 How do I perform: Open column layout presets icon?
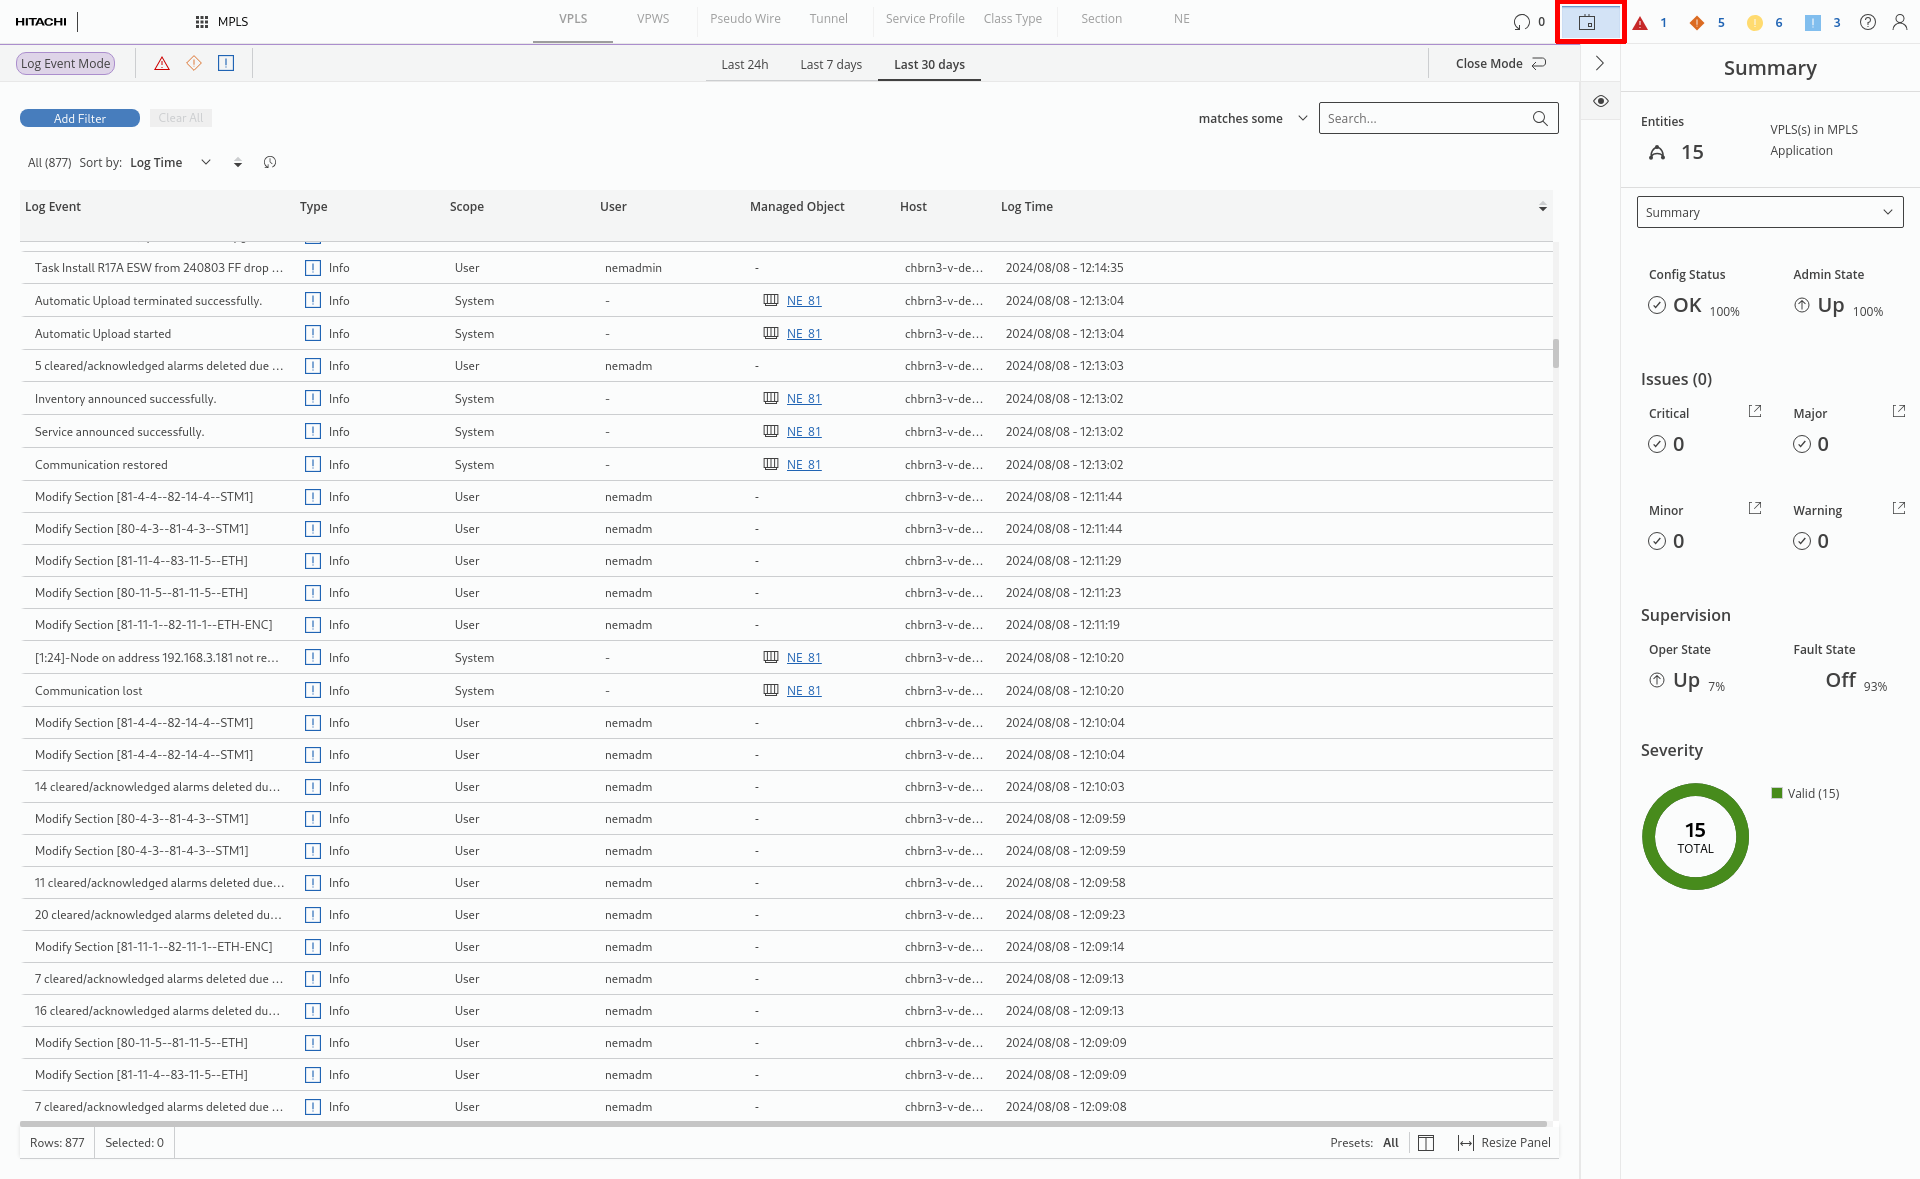[x=1426, y=1143]
